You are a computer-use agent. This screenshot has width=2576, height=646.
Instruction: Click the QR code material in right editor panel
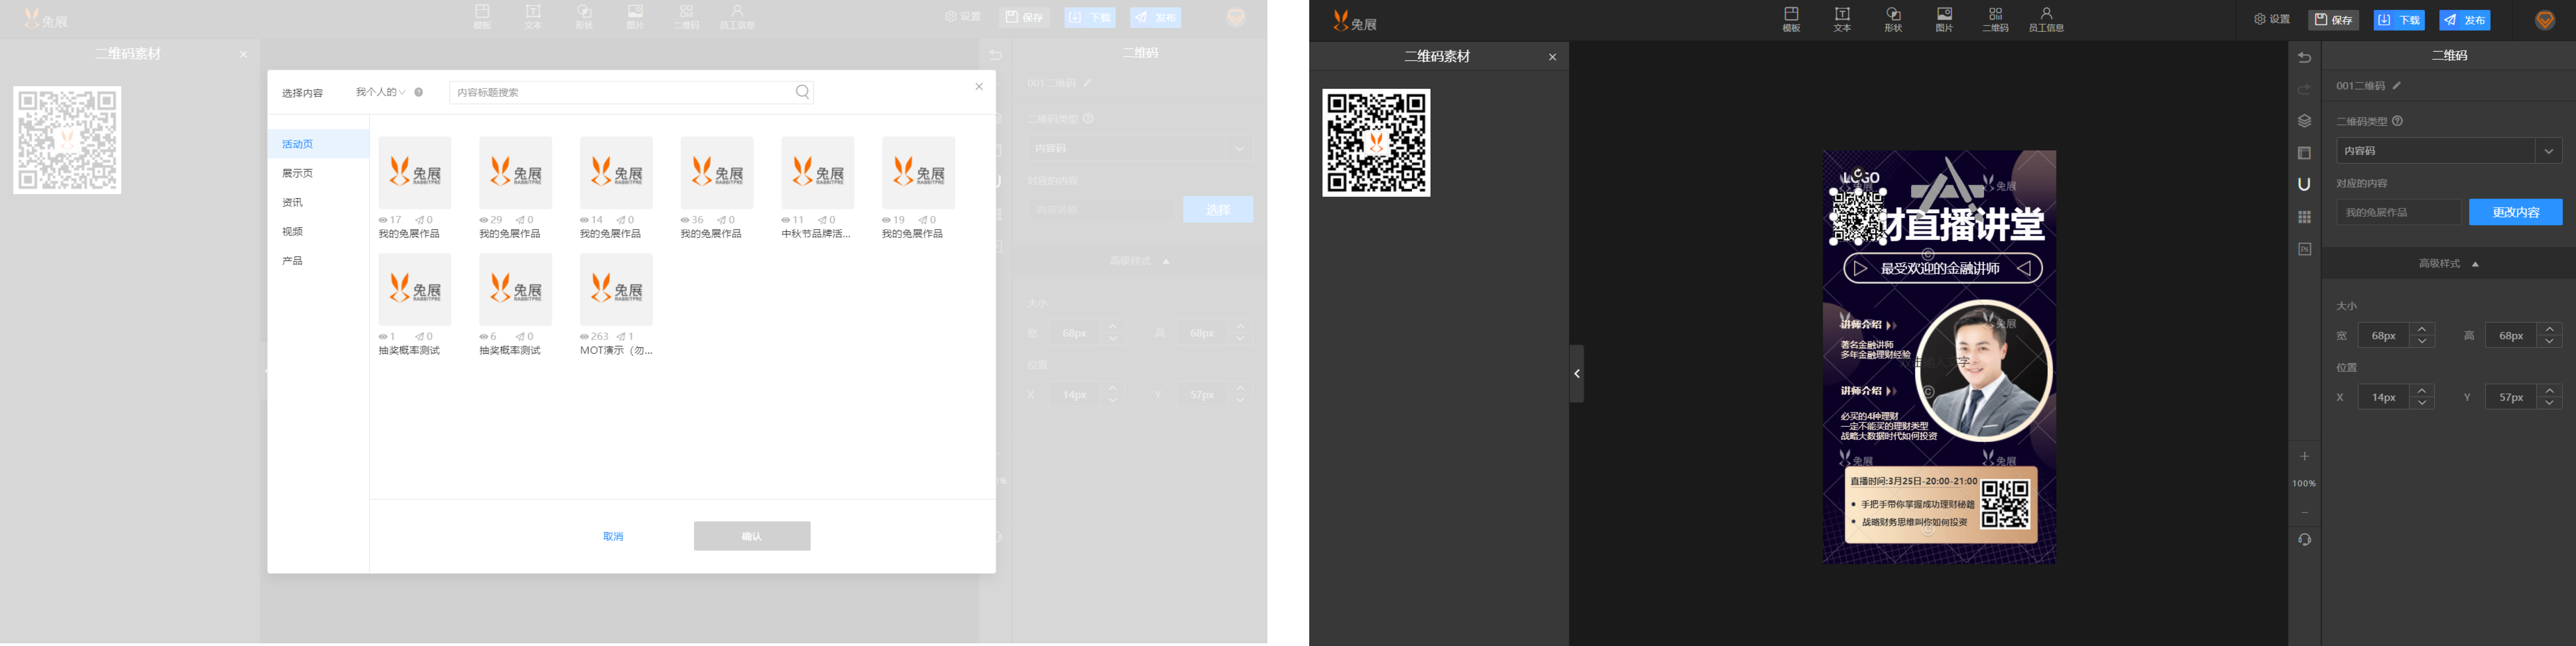(x=1376, y=143)
